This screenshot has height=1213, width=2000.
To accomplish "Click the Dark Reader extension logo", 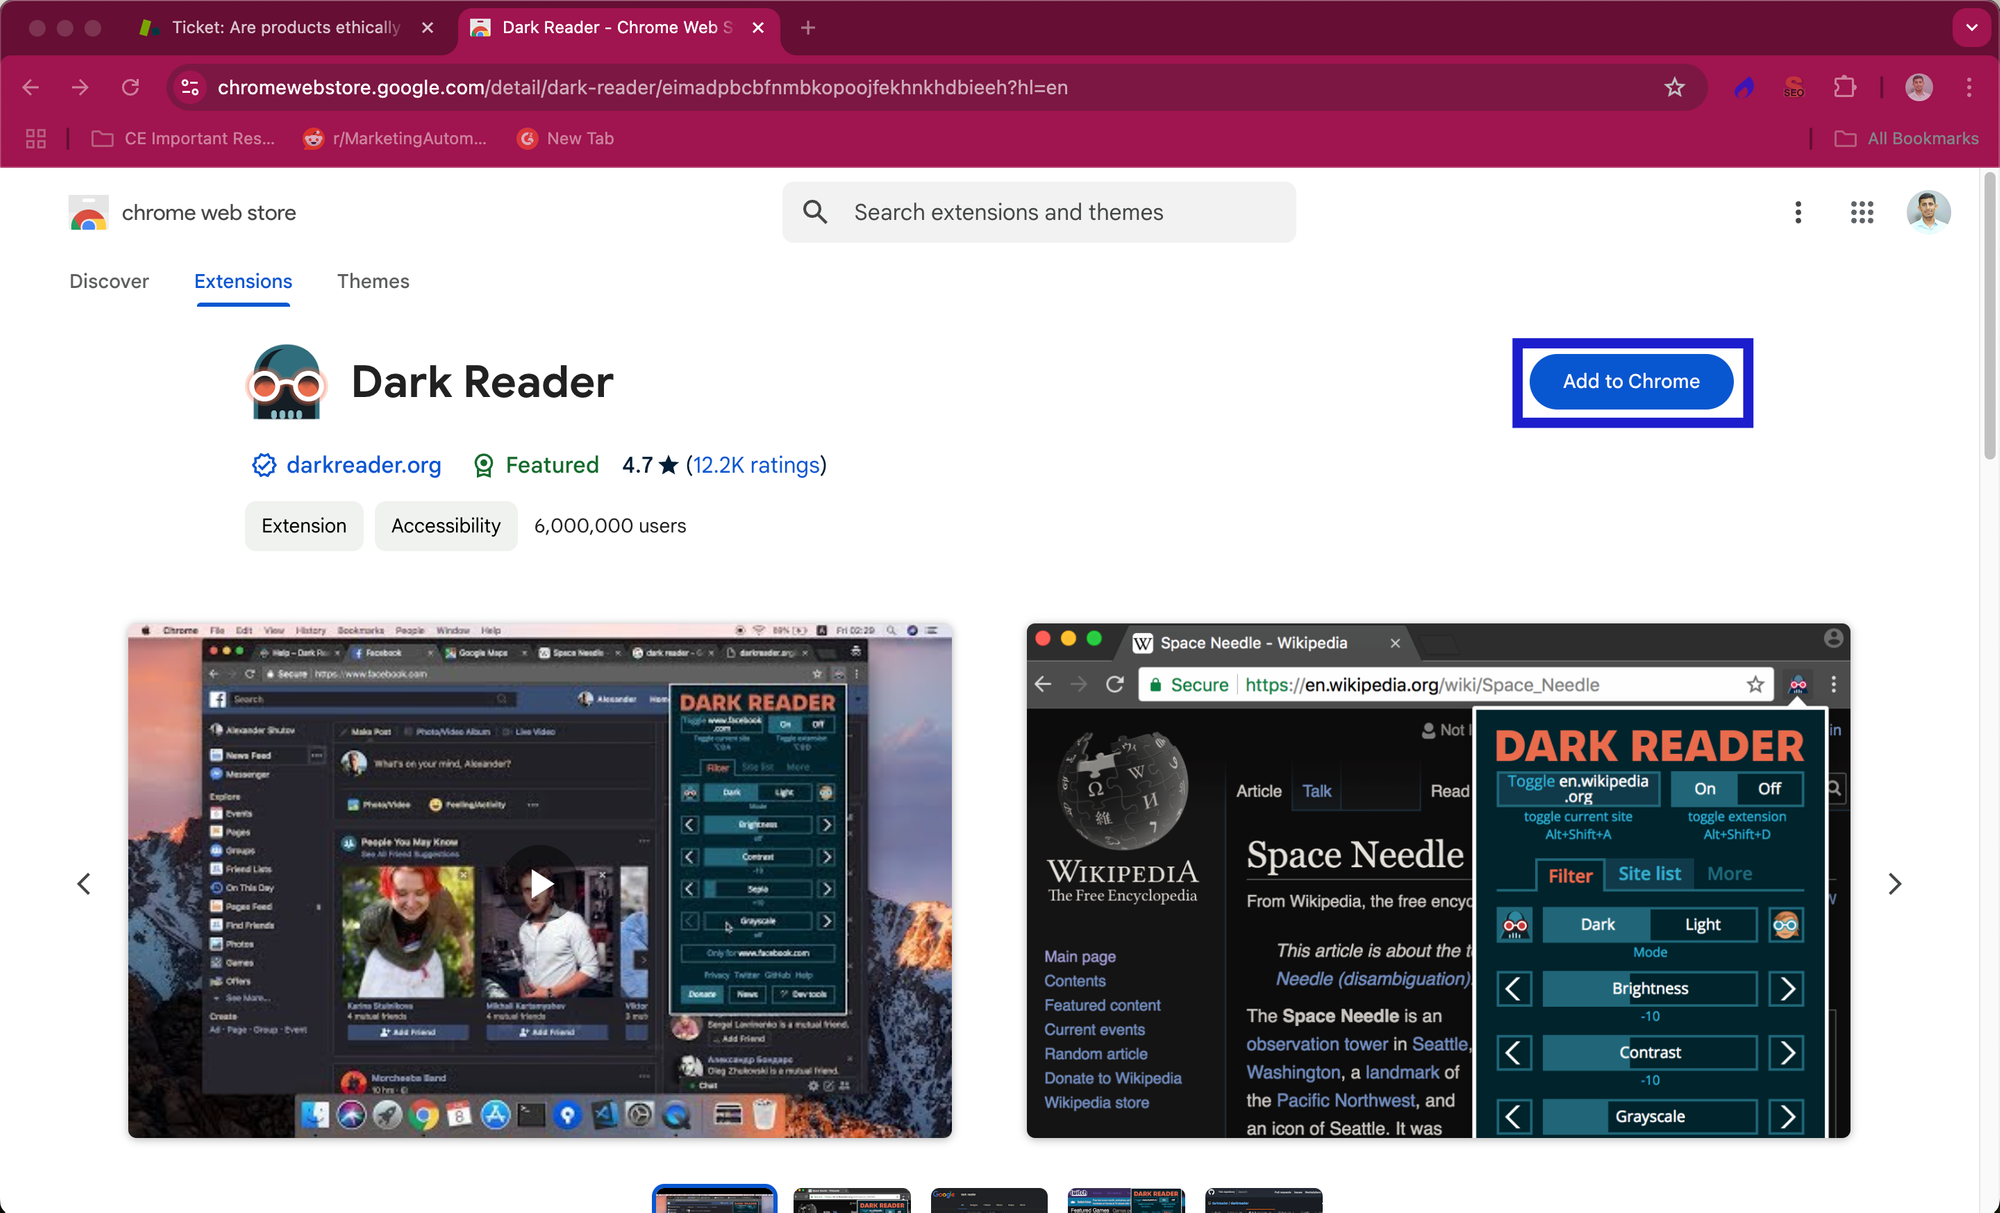I will coord(287,382).
